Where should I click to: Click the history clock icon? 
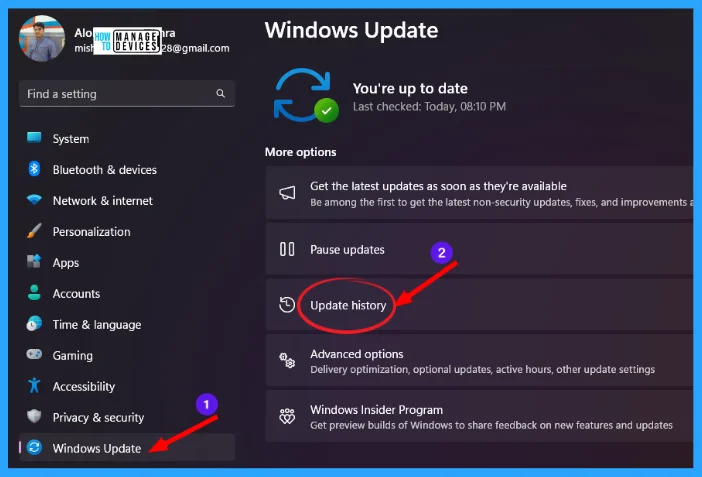coord(287,305)
